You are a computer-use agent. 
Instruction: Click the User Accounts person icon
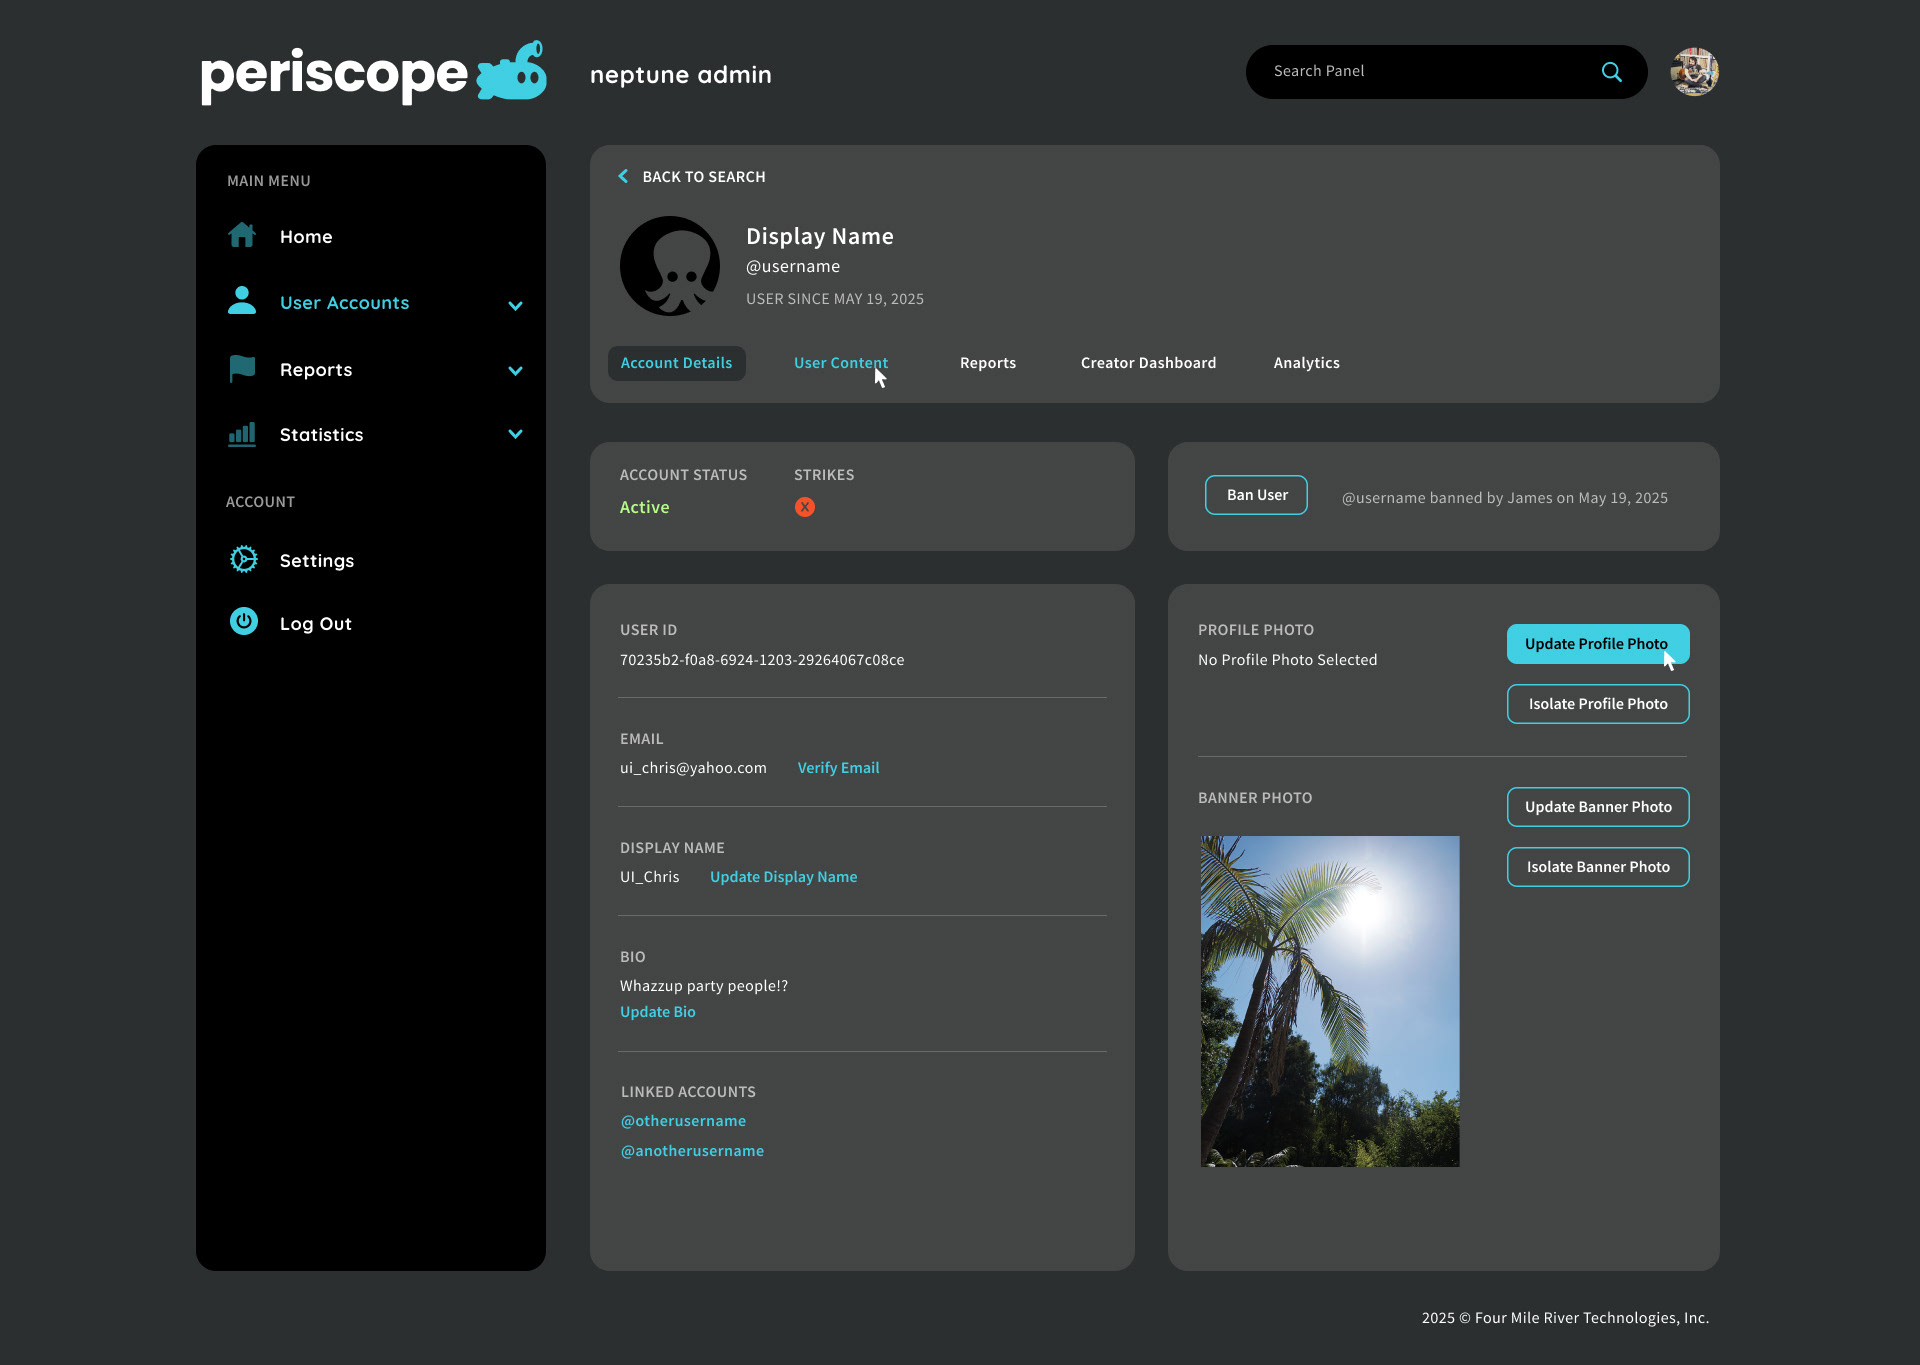242,301
